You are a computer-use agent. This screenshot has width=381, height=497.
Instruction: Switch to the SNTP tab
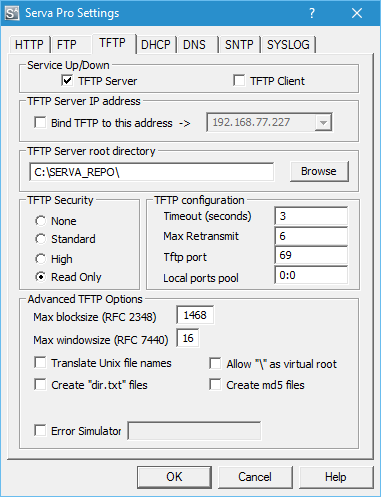click(239, 45)
